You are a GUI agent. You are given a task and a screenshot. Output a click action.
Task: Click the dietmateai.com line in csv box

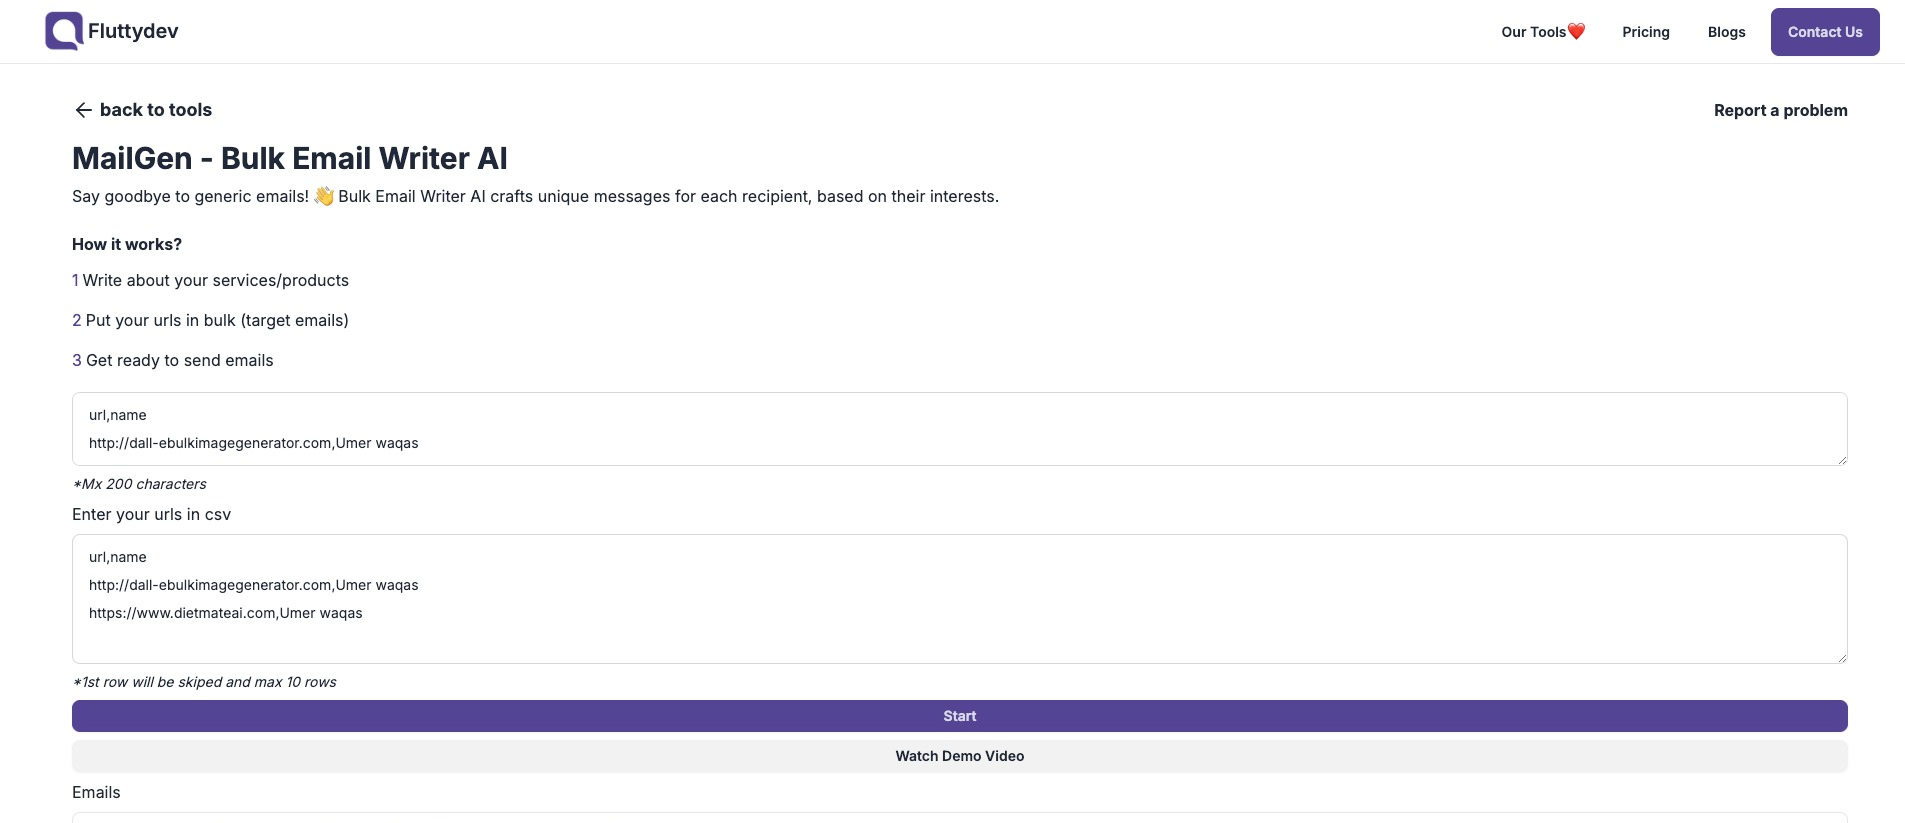click(x=226, y=613)
